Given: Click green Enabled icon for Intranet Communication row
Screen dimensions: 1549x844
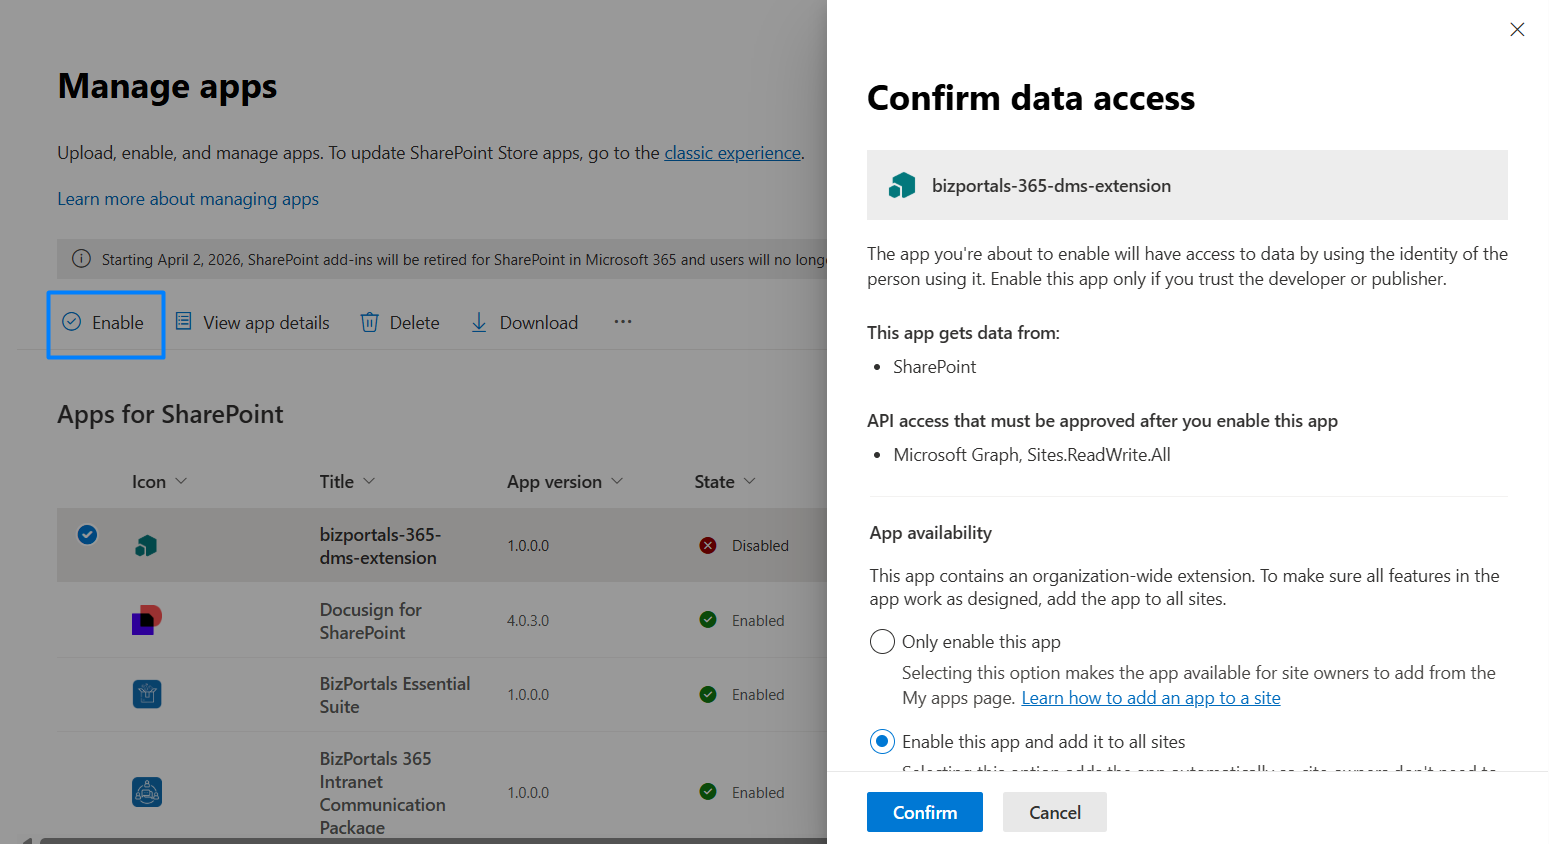Looking at the screenshot, I should 708,792.
